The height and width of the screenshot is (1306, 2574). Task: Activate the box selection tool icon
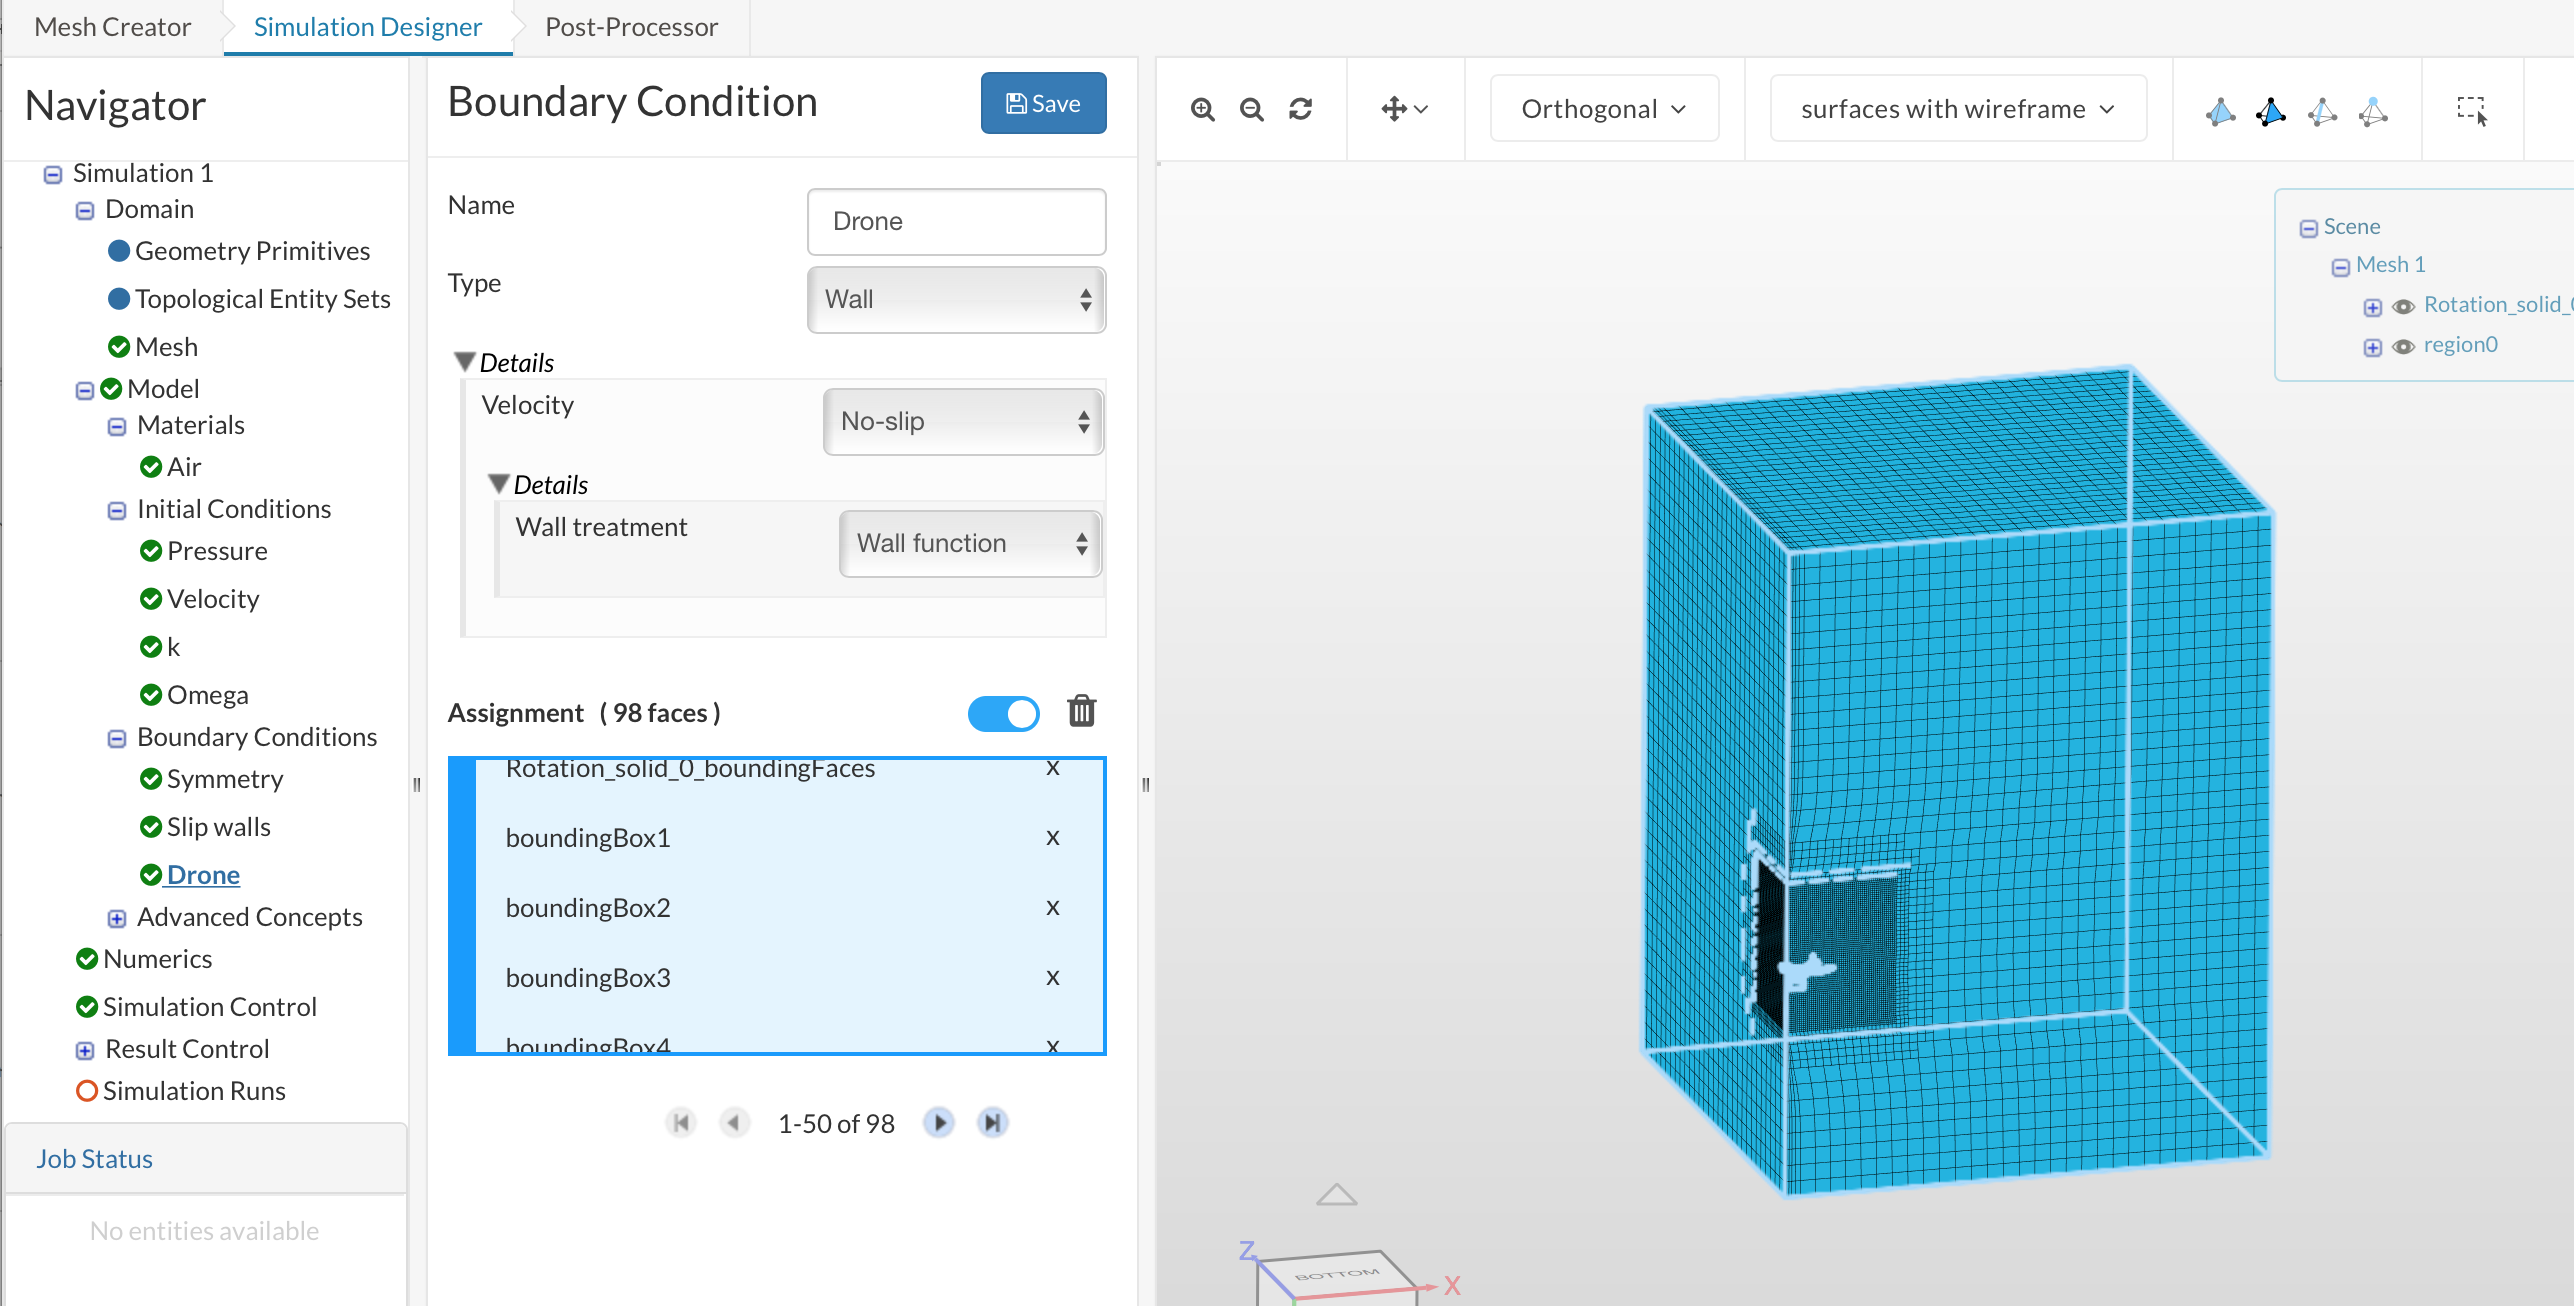coord(2472,110)
